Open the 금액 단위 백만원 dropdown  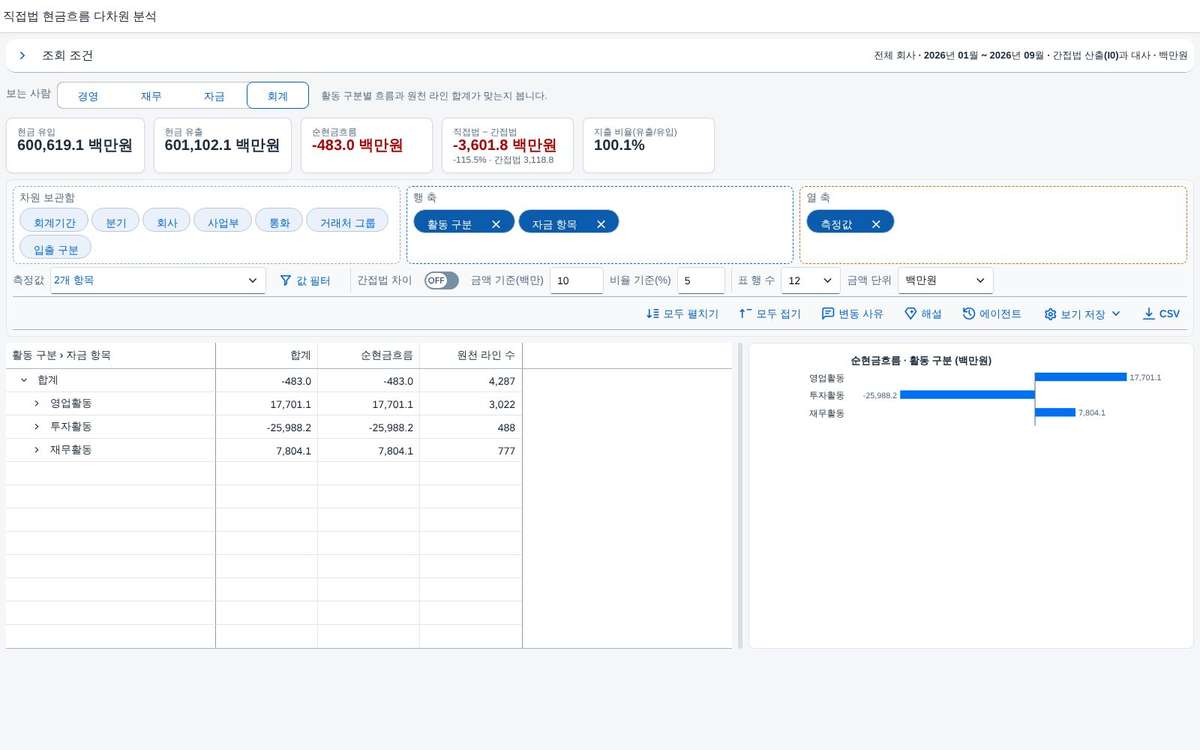pyautogui.click(x=945, y=281)
